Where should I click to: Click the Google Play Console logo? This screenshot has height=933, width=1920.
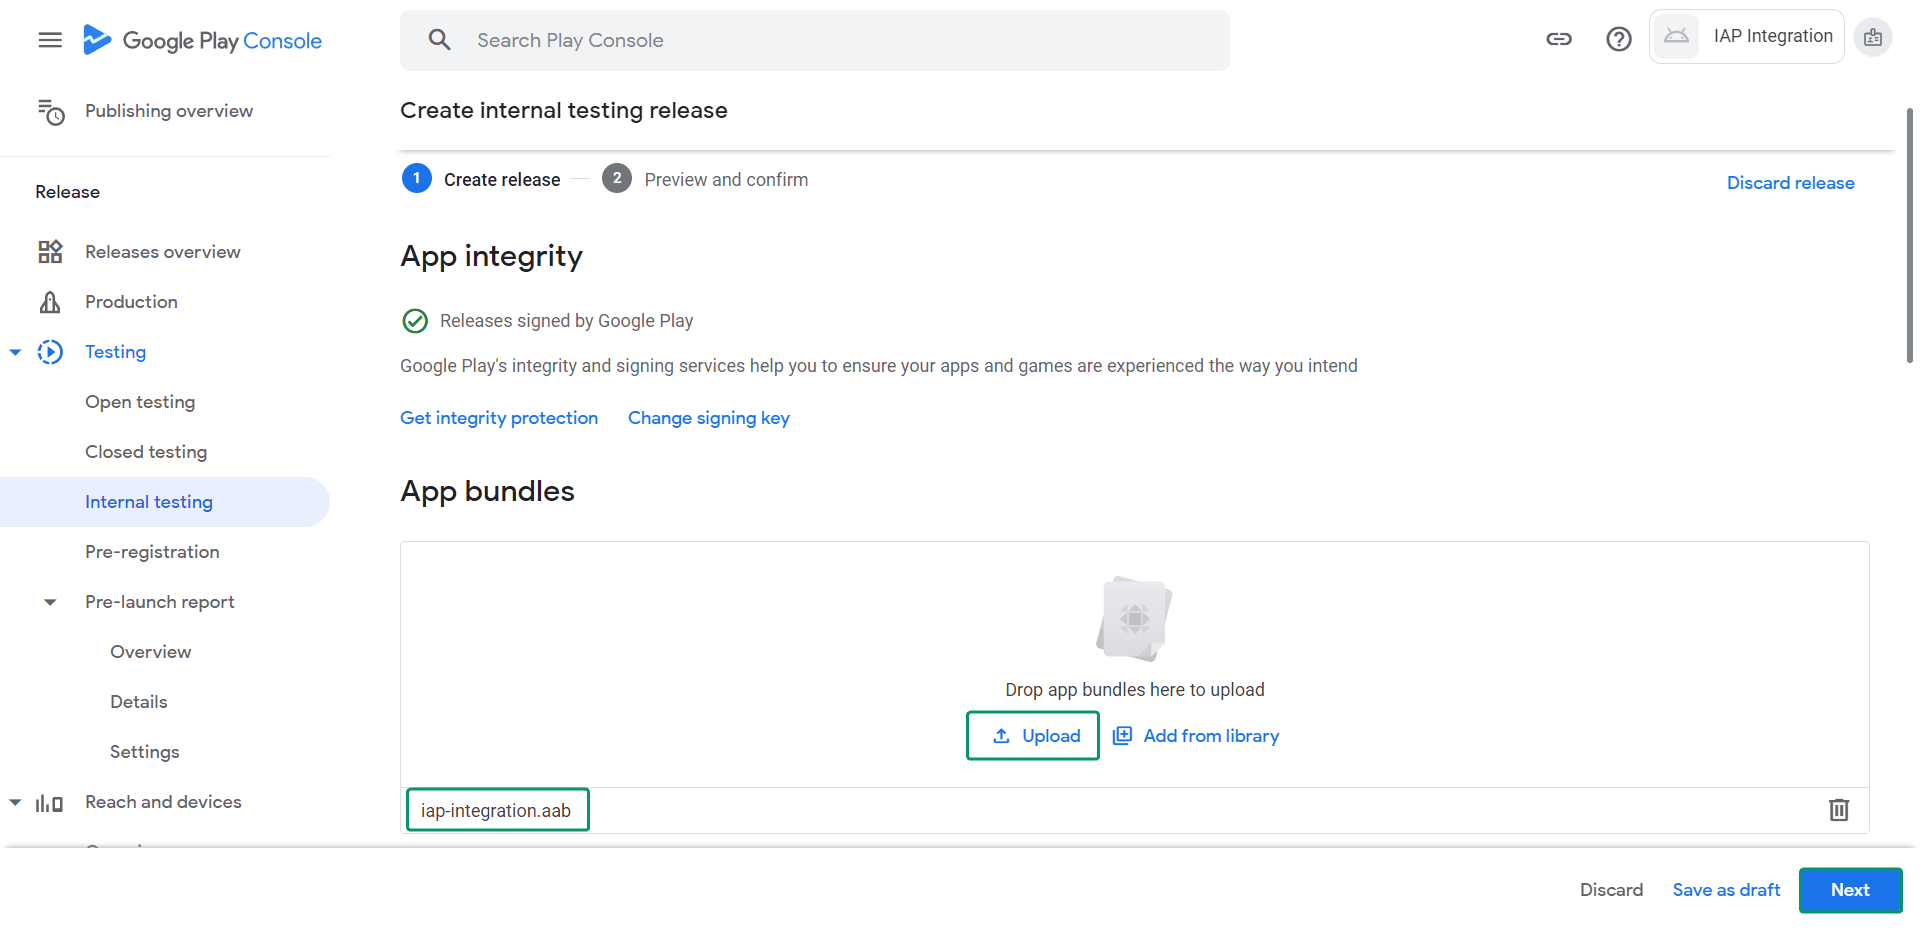202,40
